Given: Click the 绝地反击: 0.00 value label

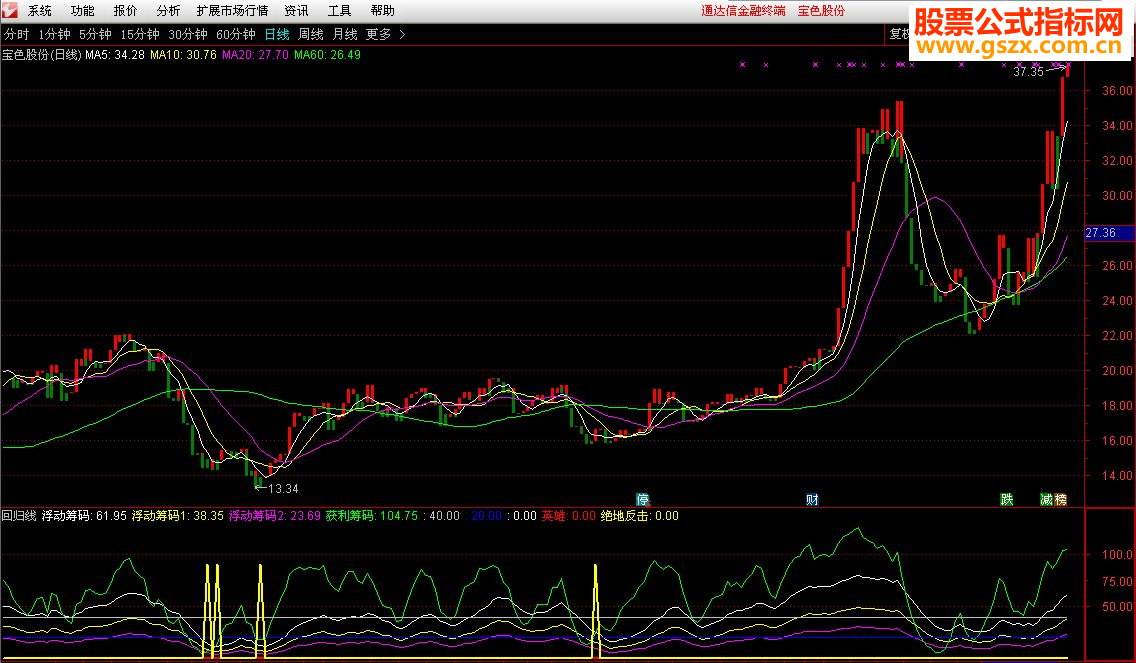Looking at the screenshot, I should 640,516.
